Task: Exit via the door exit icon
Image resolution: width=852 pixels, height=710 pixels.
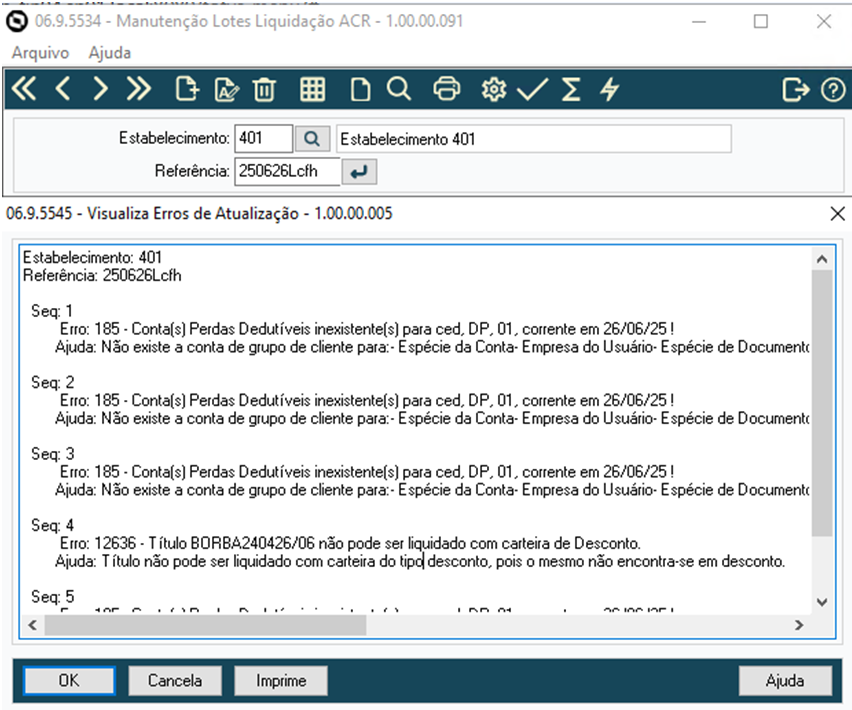Action: pyautogui.click(x=795, y=89)
